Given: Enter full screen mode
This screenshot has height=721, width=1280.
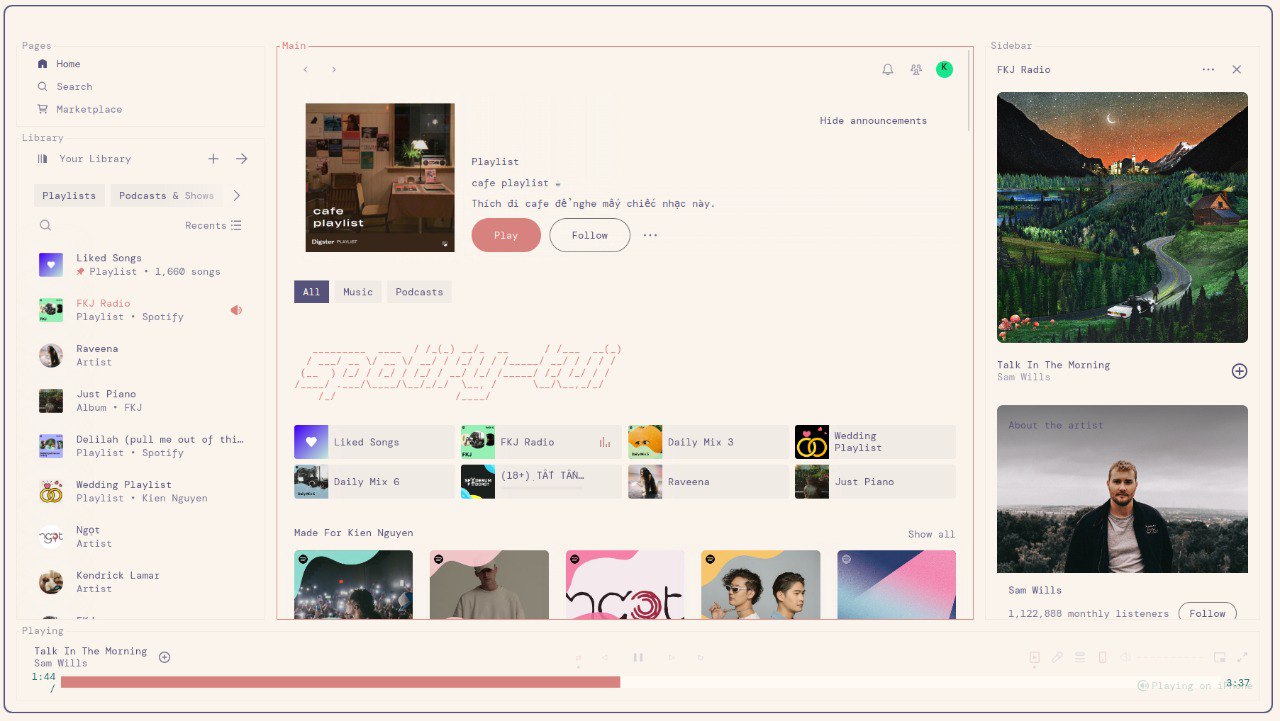Looking at the screenshot, I should [x=1243, y=657].
